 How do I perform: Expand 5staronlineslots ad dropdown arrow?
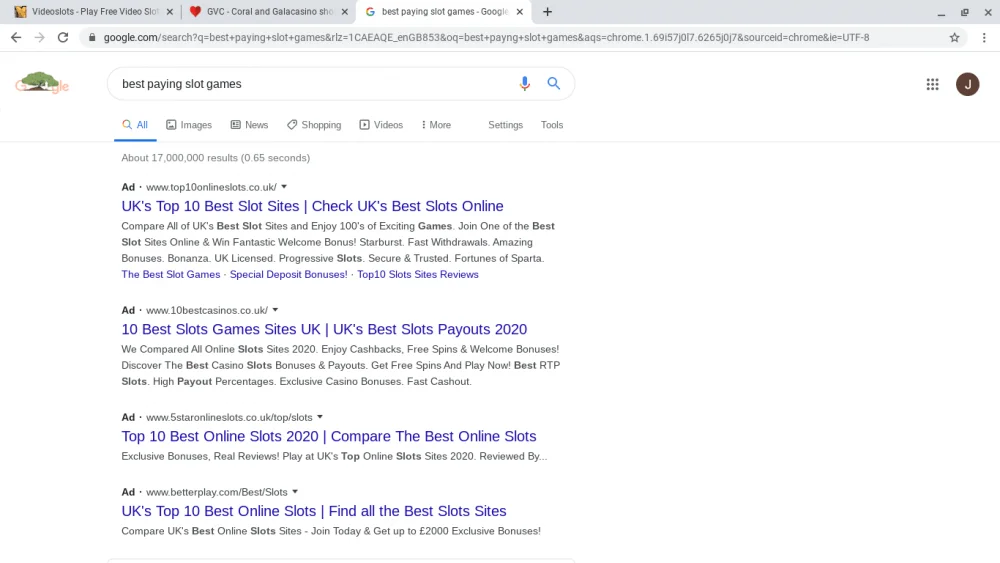(x=320, y=417)
